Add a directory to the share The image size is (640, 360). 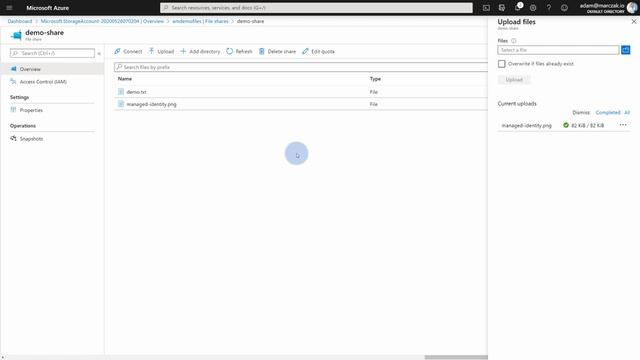coord(200,51)
